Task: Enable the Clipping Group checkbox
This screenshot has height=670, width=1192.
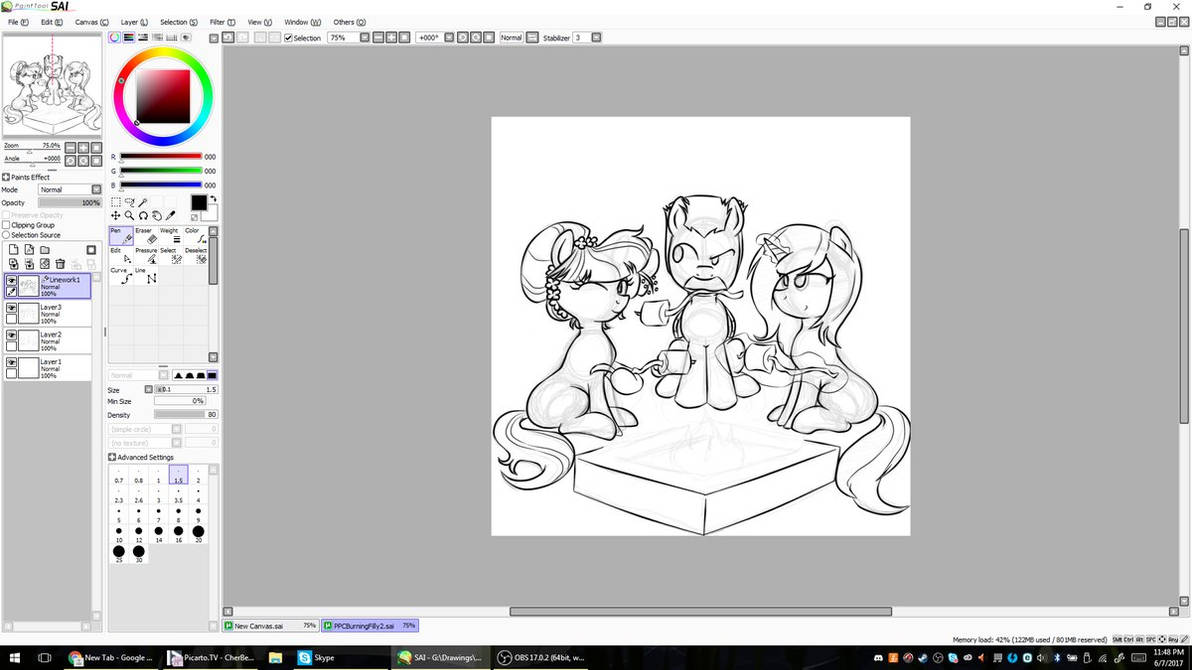Action: point(6,225)
